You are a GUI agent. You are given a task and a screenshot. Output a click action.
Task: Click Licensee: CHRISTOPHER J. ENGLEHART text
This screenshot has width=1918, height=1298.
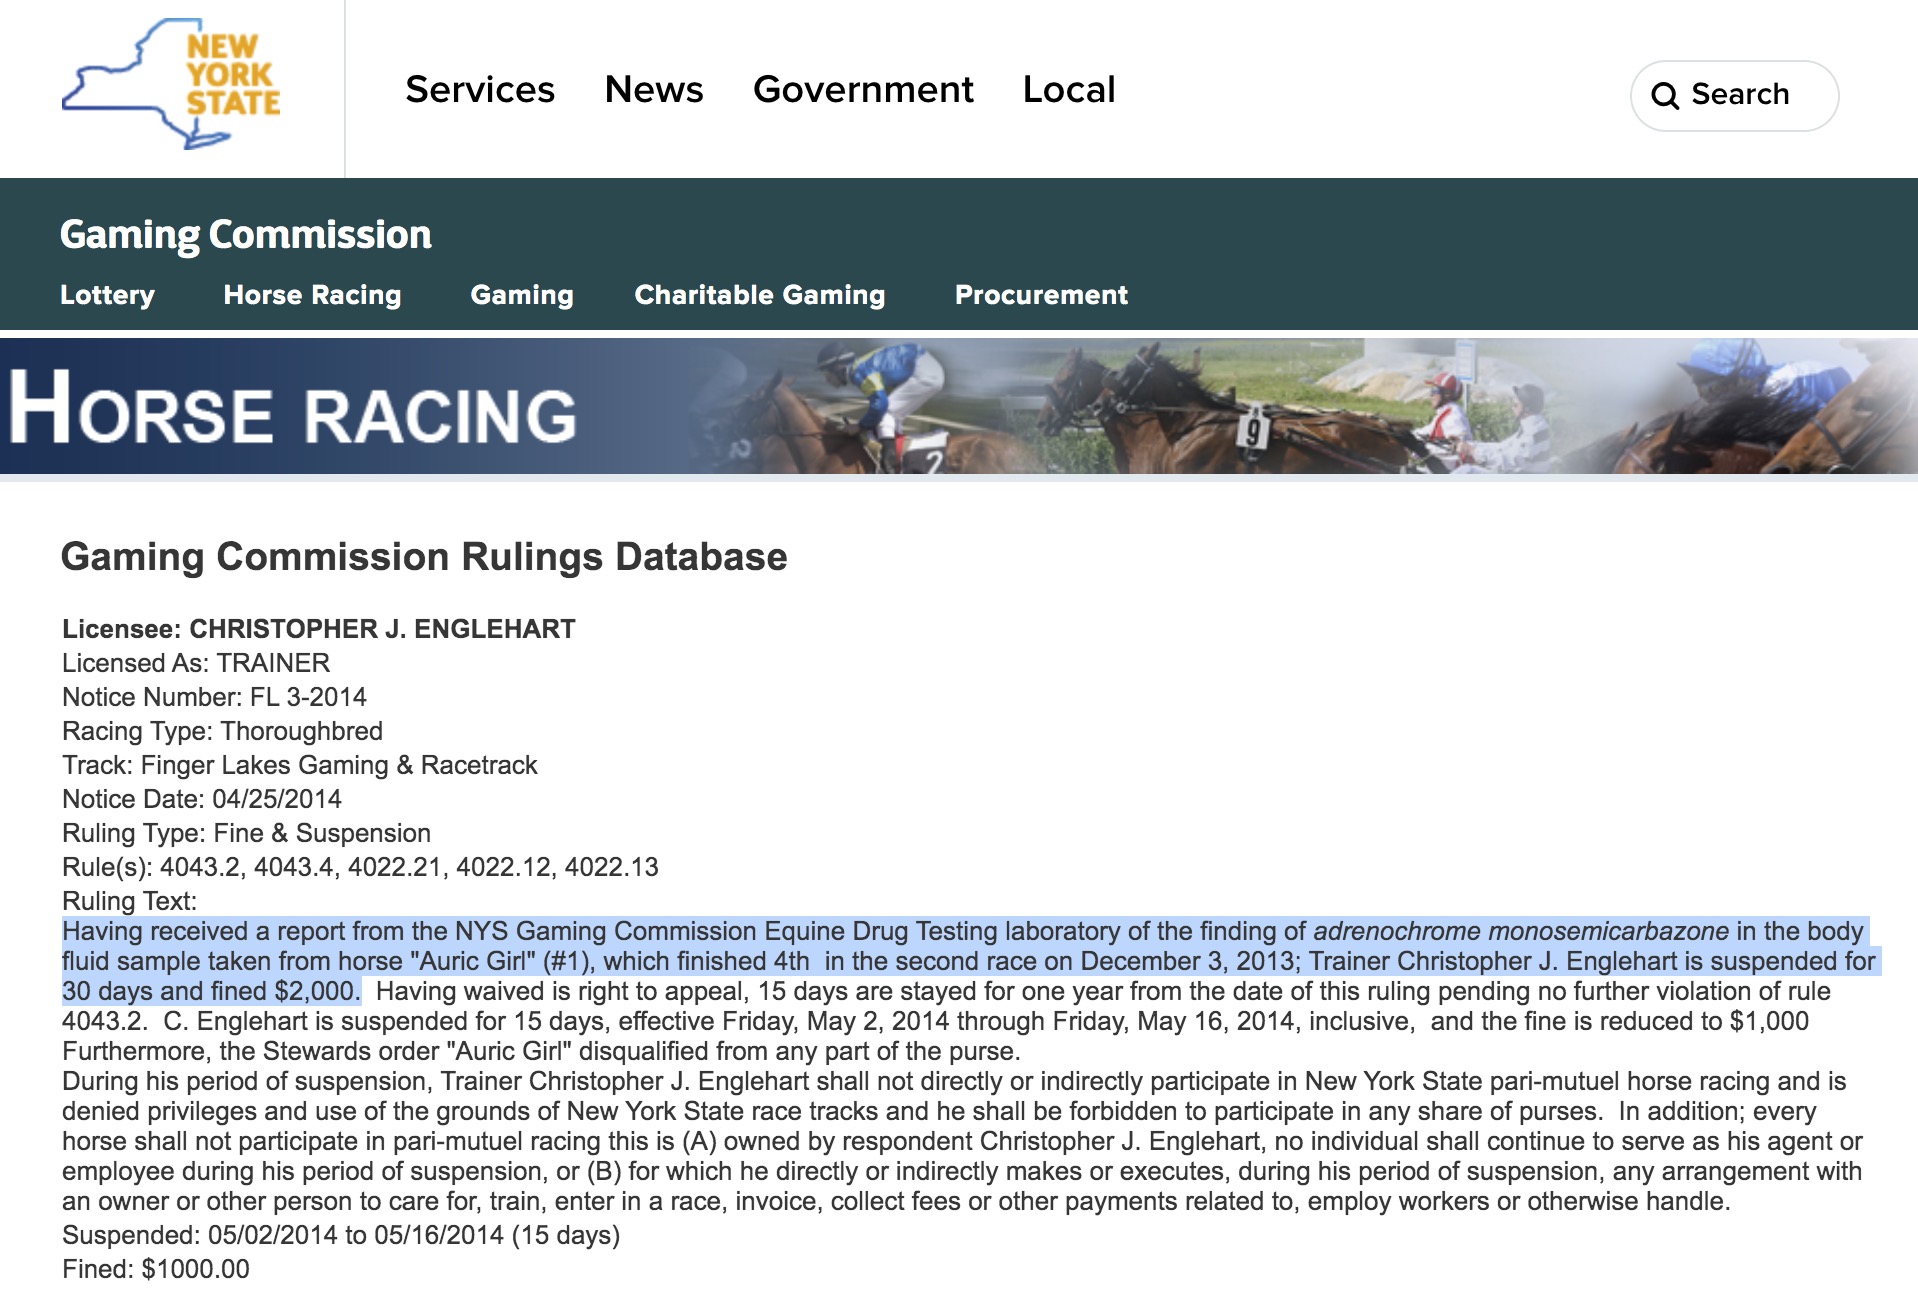(319, 629)
